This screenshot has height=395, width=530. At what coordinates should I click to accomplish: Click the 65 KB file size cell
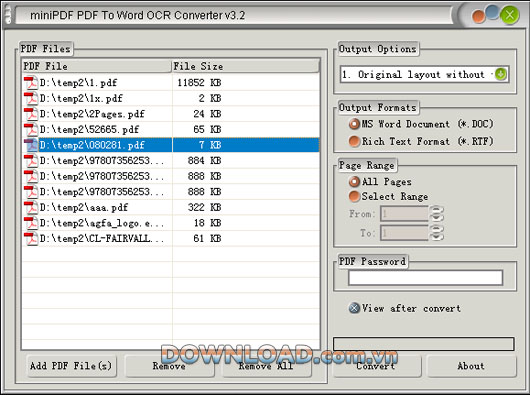[x=208, y=129]
